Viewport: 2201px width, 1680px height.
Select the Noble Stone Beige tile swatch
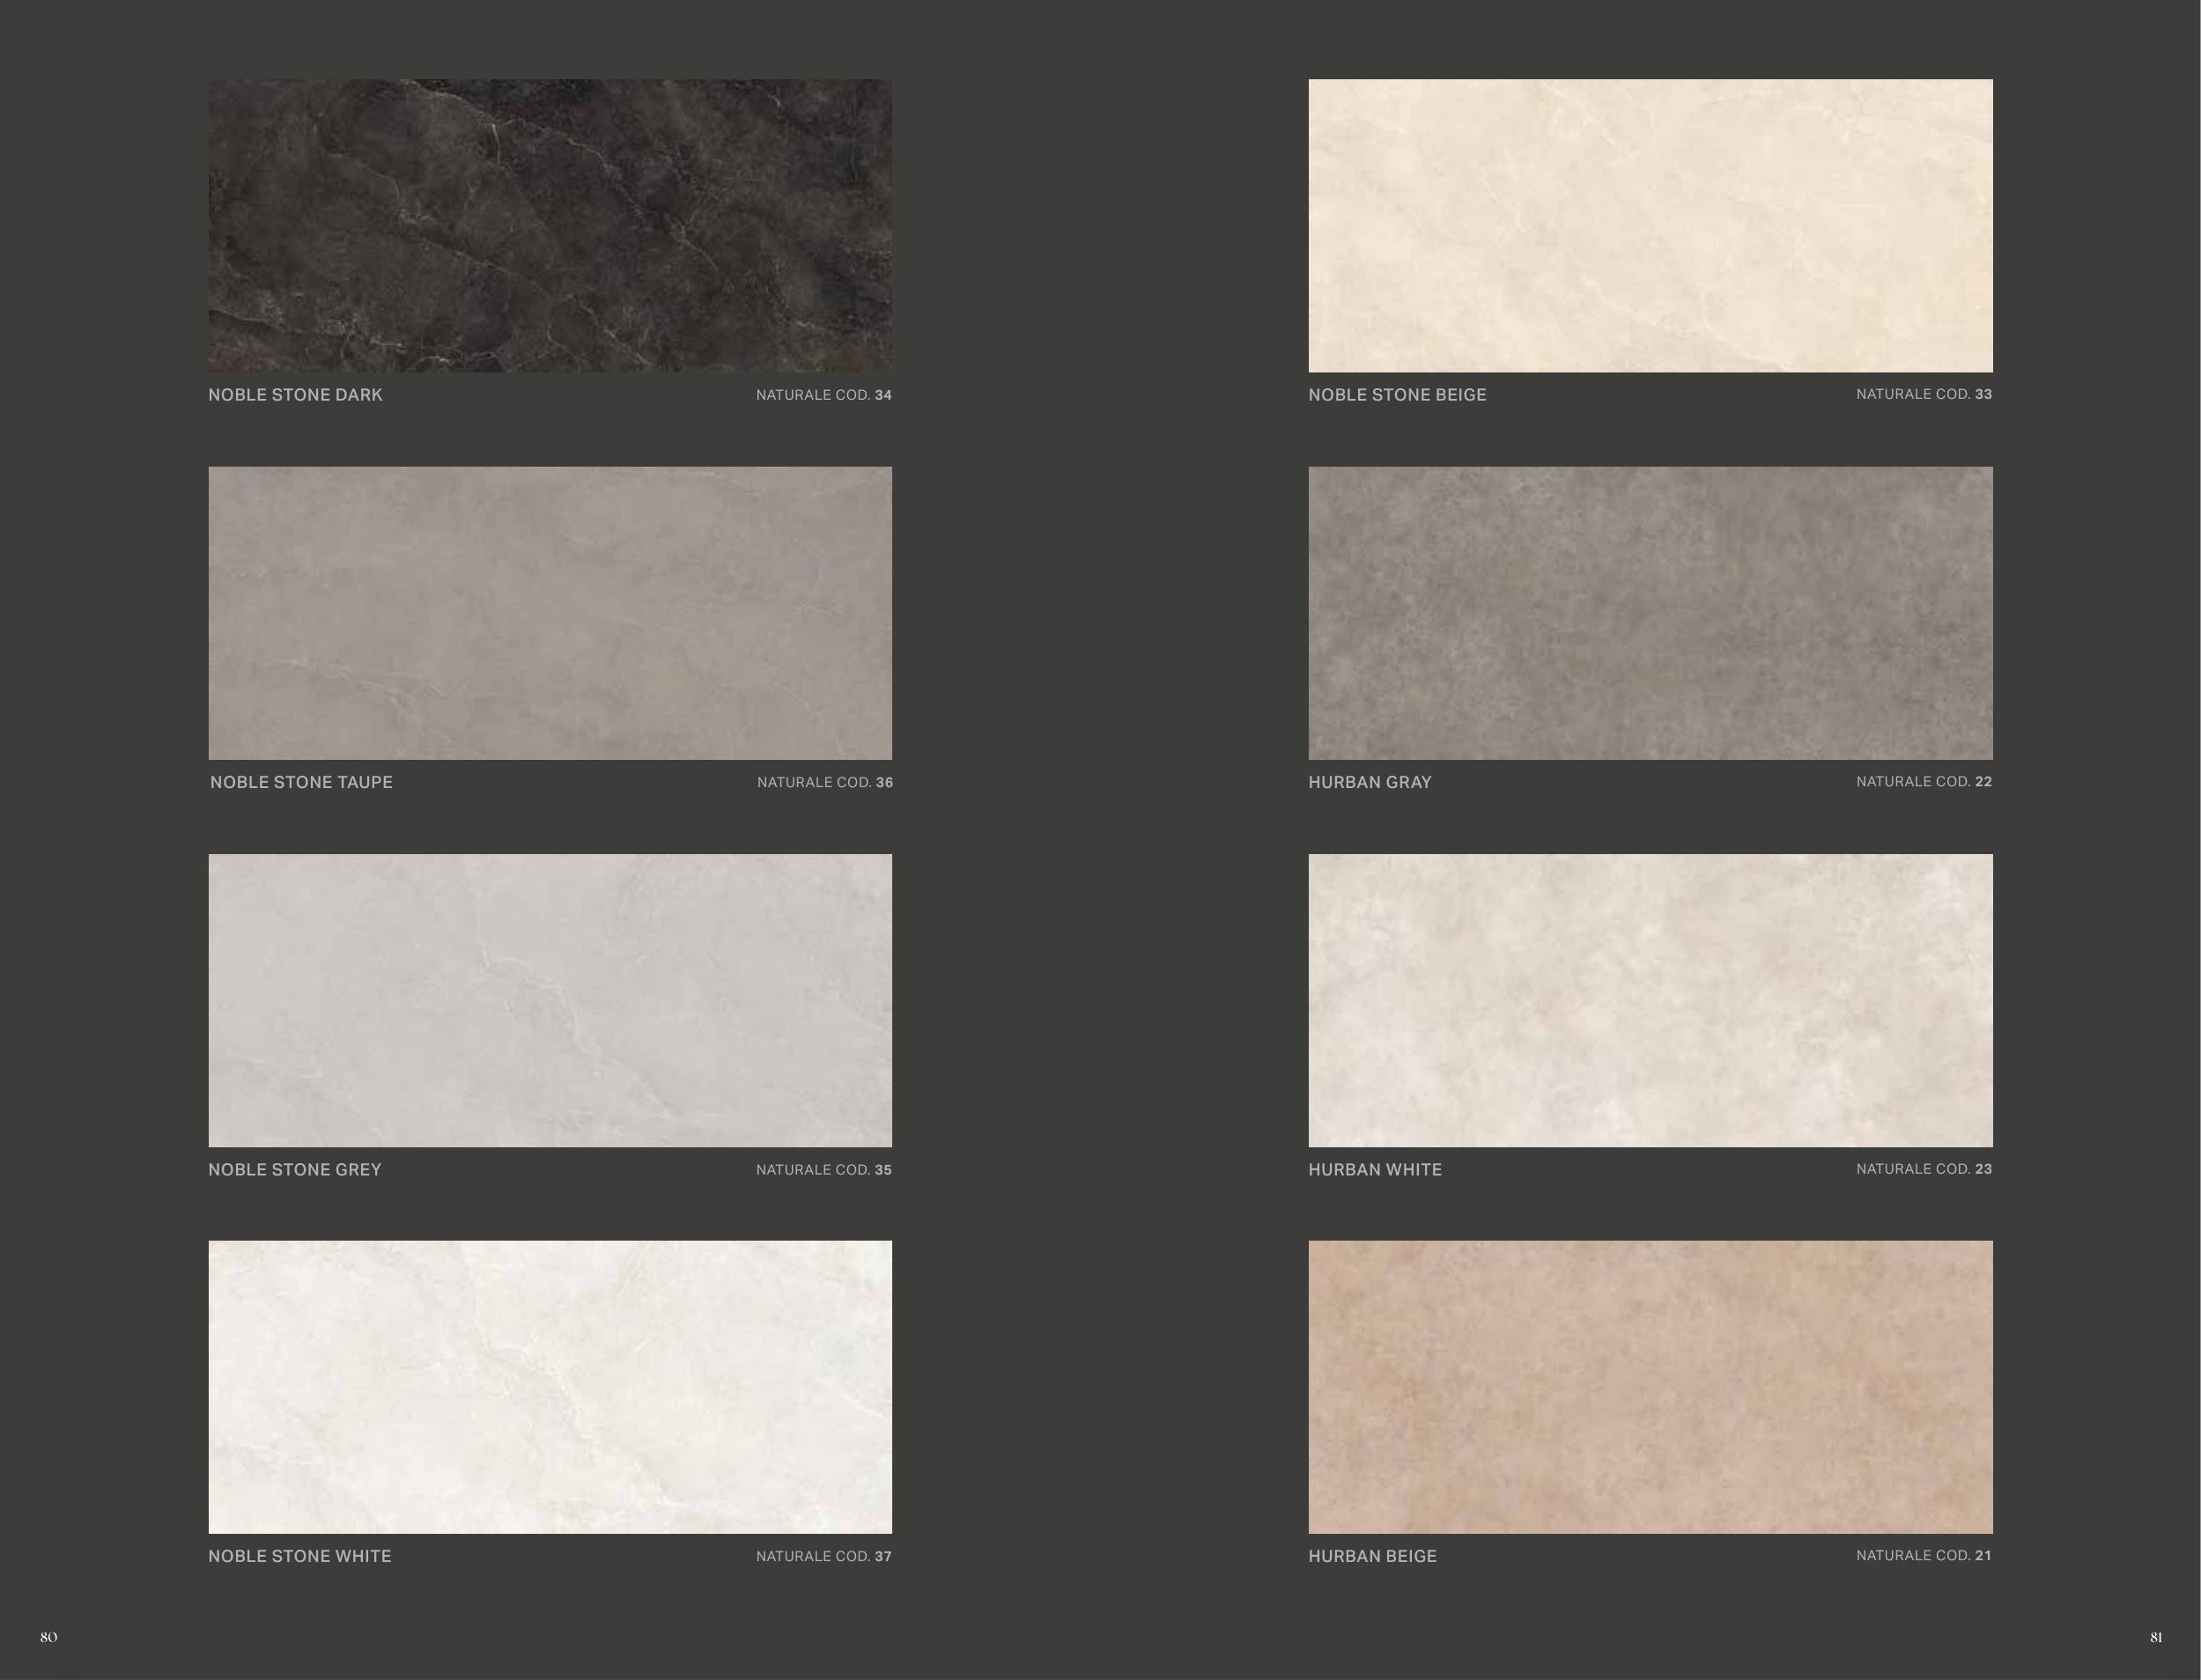tap(1650, 226)
